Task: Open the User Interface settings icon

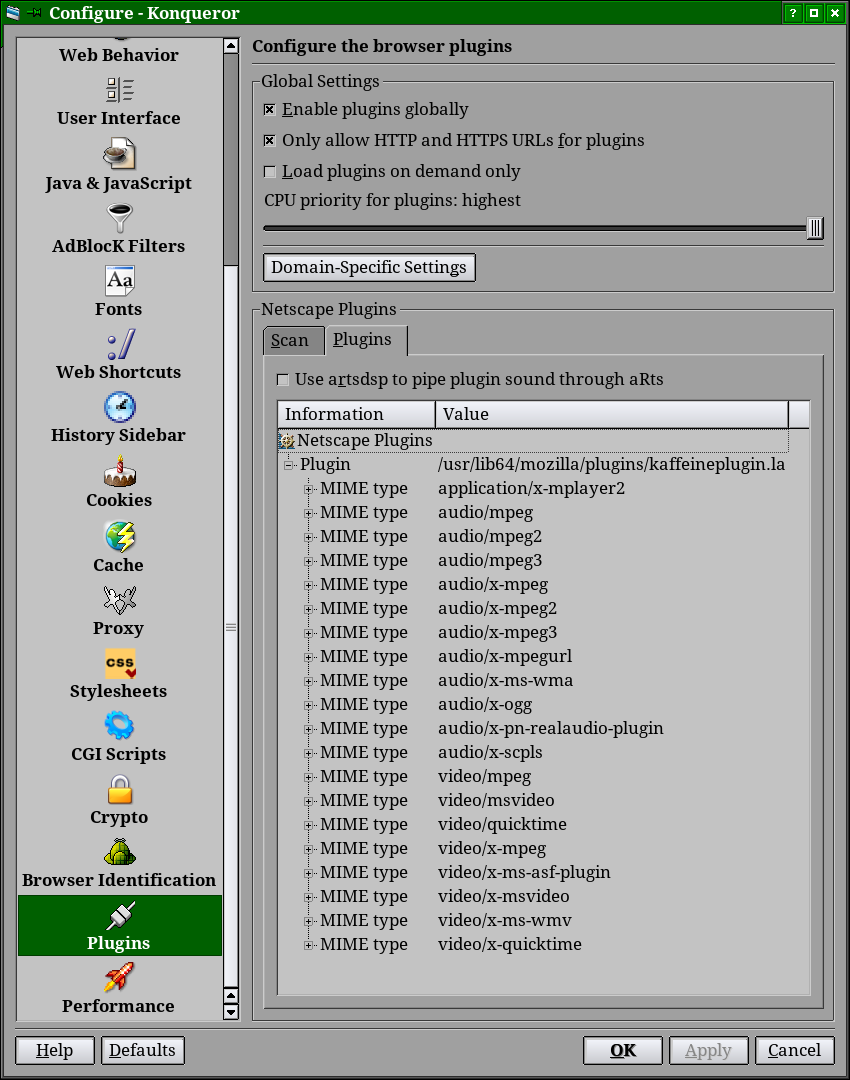Action: (119, 90)
